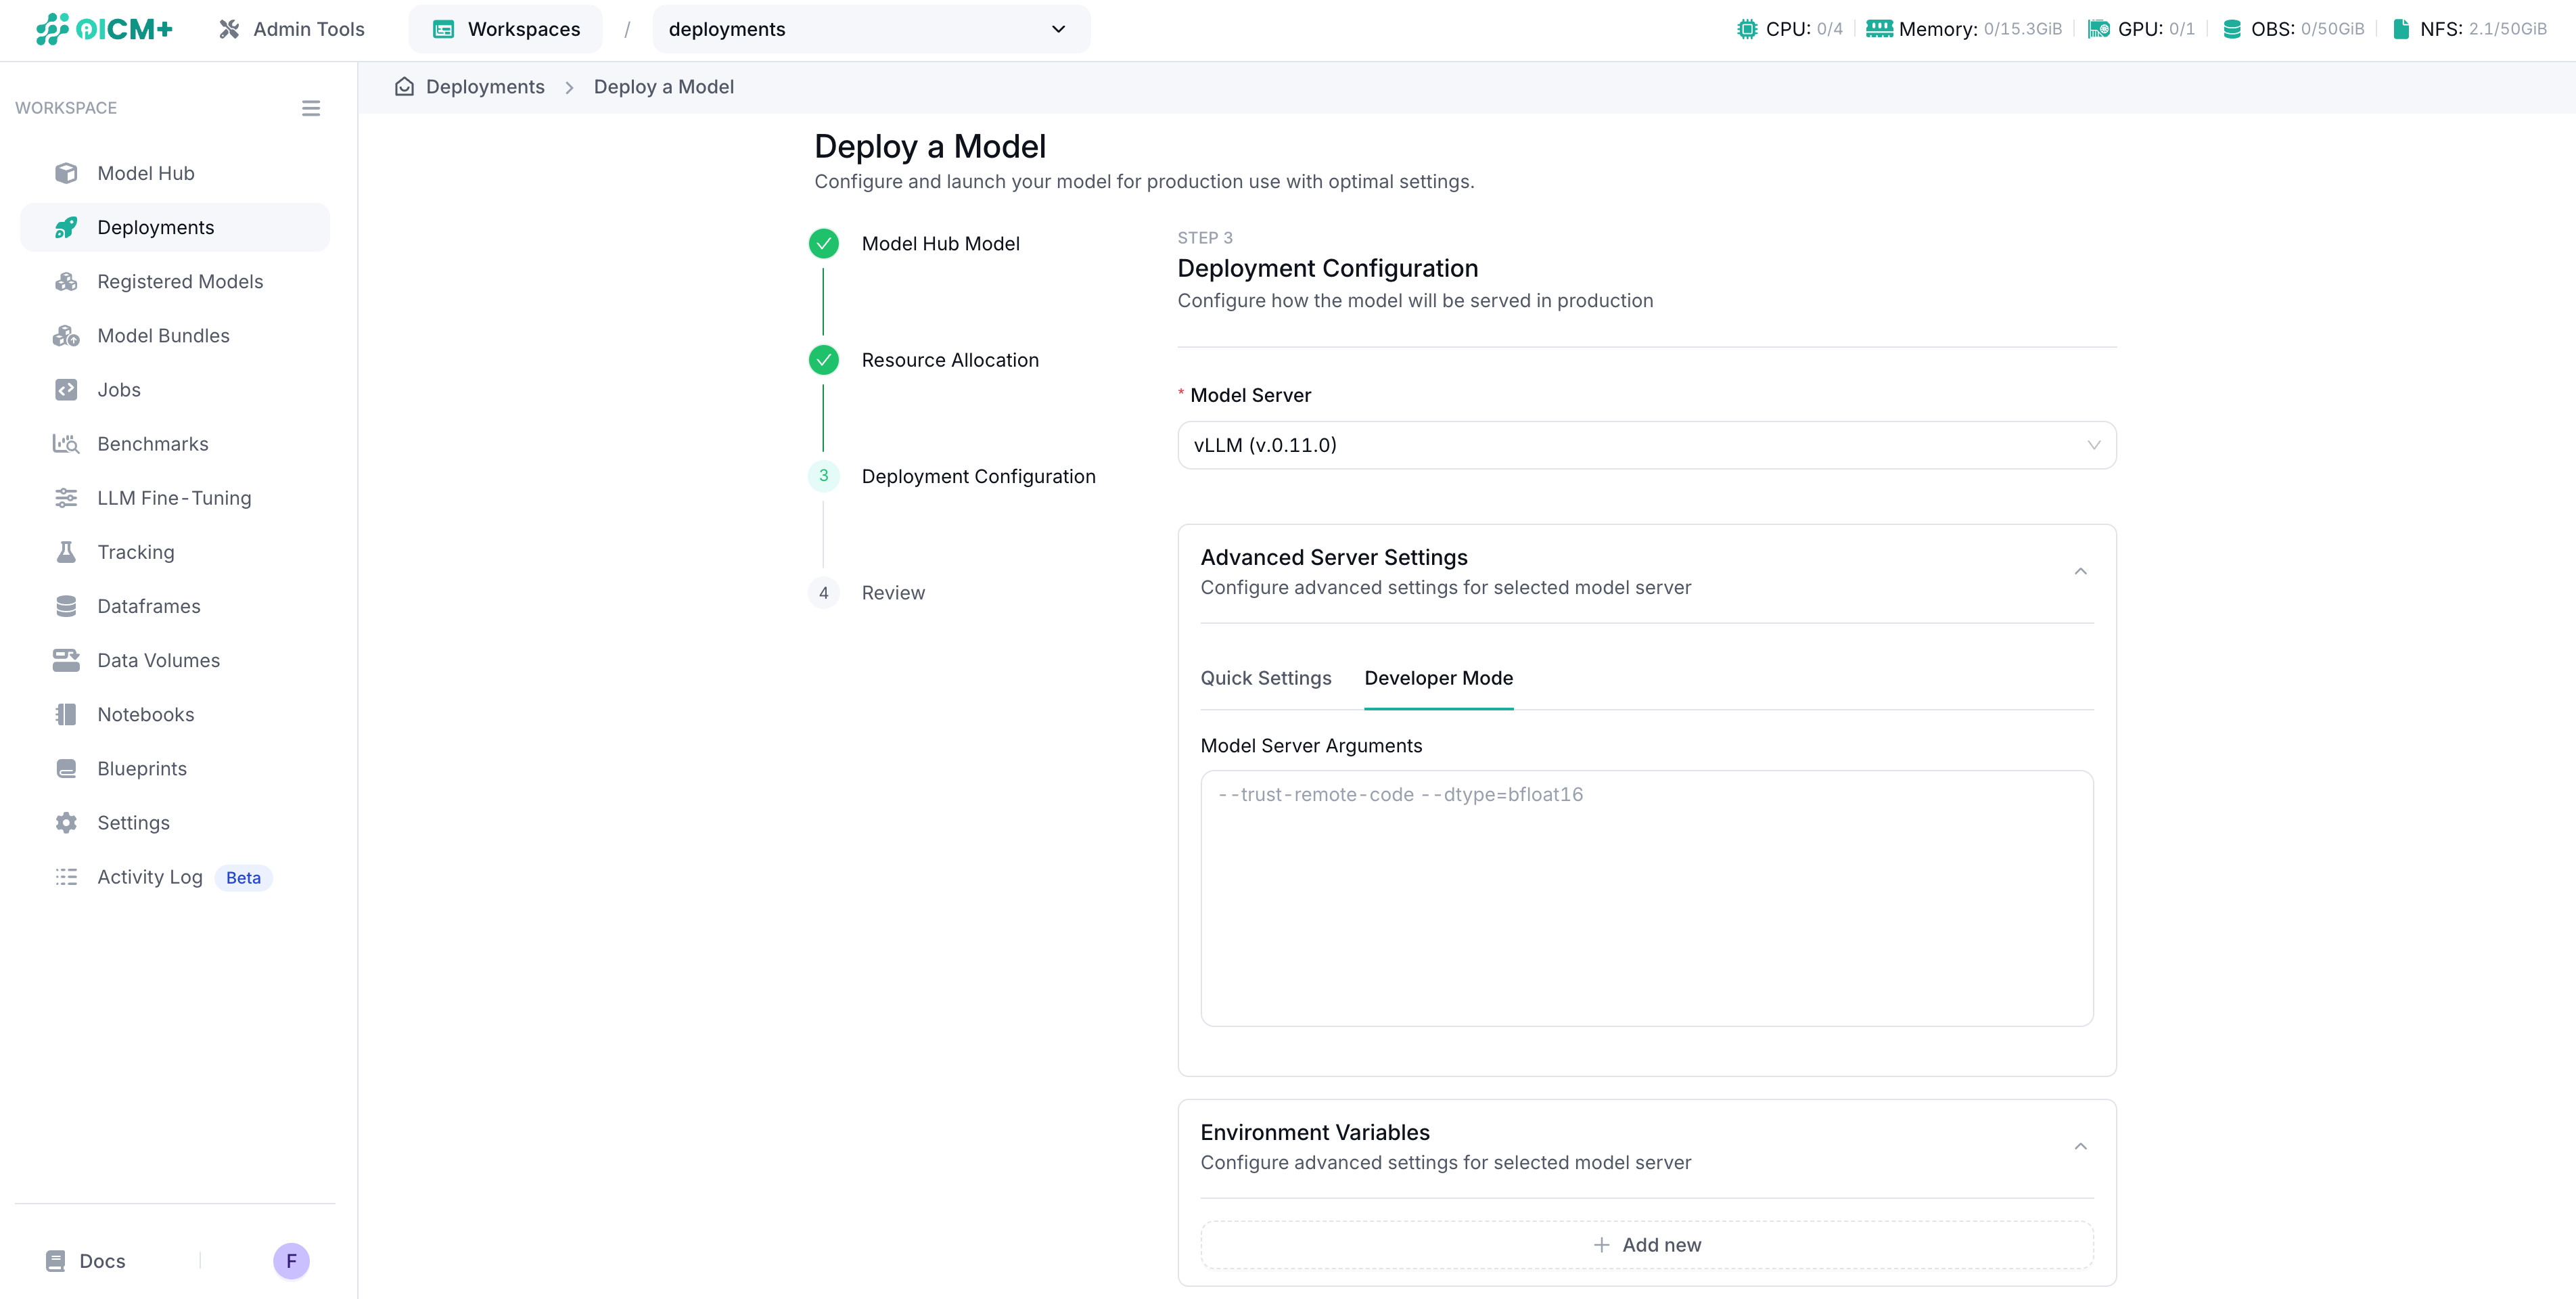Click the OICM+ logo
This screenshot has width=2576, height=1299.
(103, 29)
